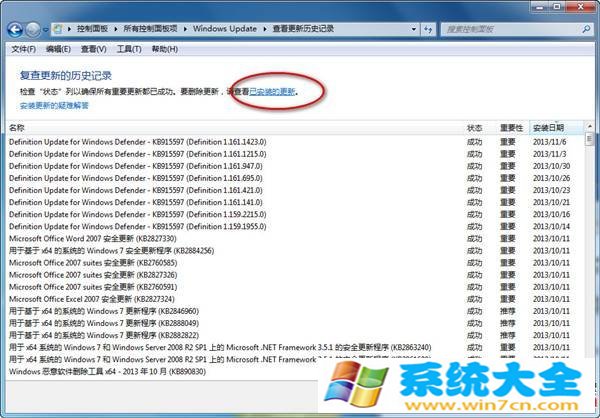Open the address bar history dropdown
The height and width of the screenshot is (418, 600).
(x=414, y=29)
